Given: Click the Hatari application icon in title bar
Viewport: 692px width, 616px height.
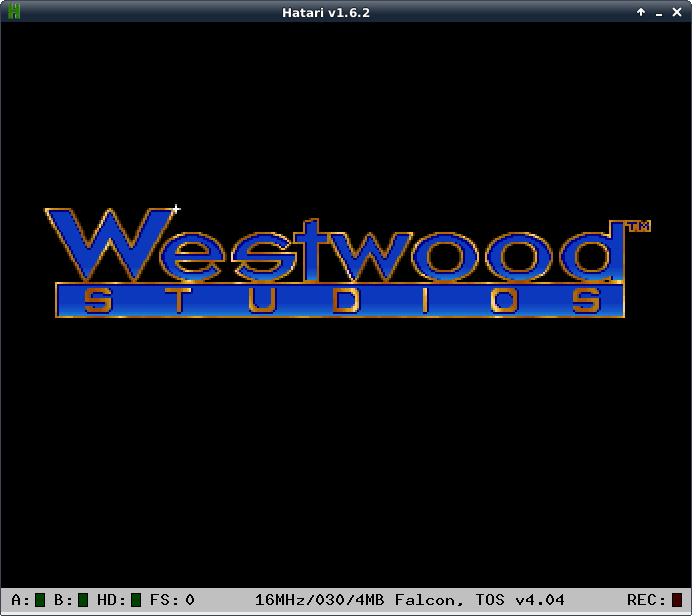Looking at the screenshot, I should [12, 12].
